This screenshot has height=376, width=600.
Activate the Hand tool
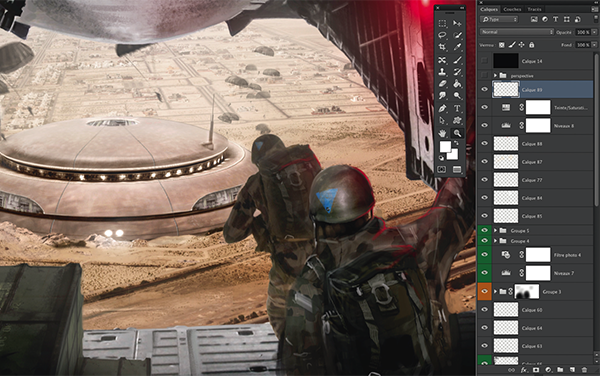442,133
